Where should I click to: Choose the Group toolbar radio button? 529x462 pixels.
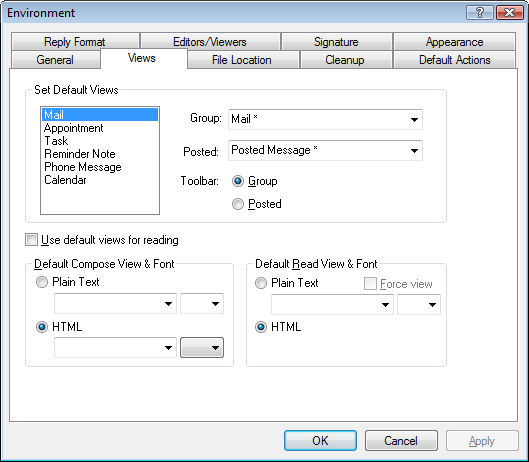coord(238,181)
